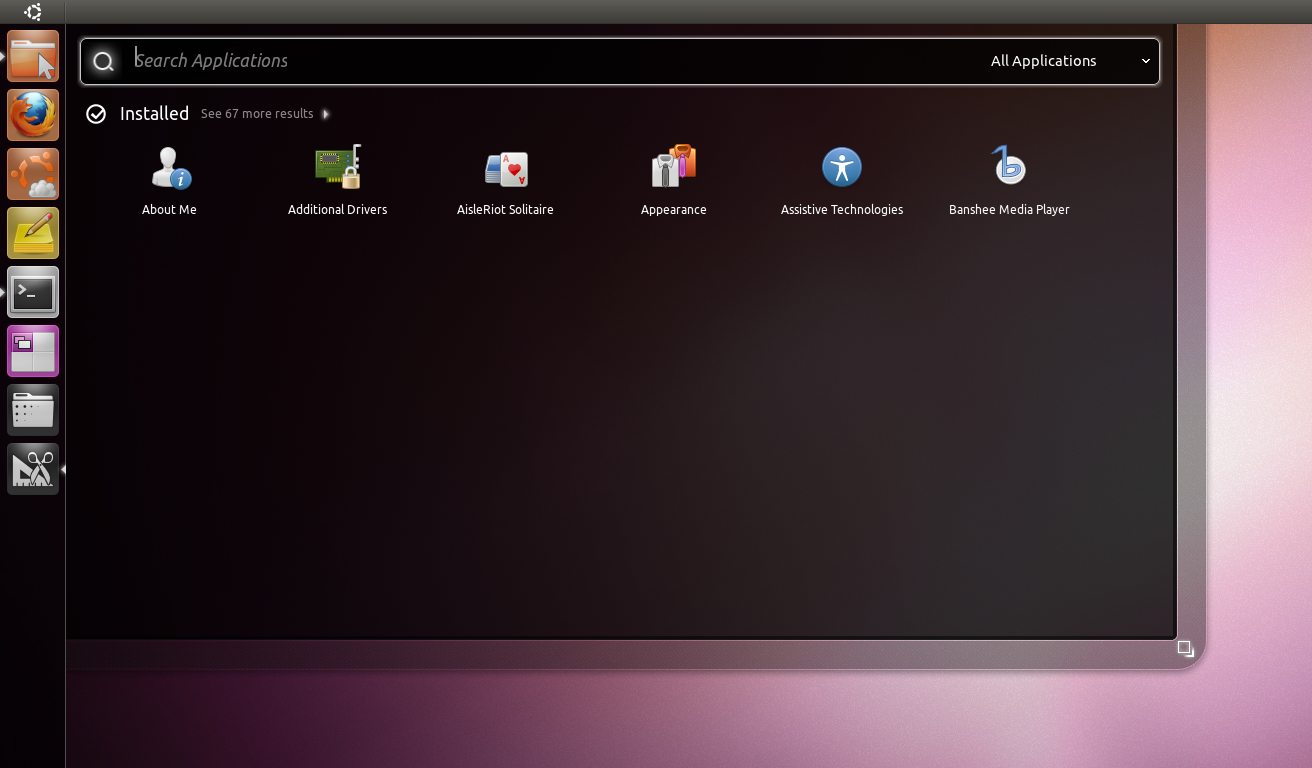Screen dimensions: 1312x768
Task: Open the Home Folder launcher icon
Action: pyautogui.click(x=33, y=56)
